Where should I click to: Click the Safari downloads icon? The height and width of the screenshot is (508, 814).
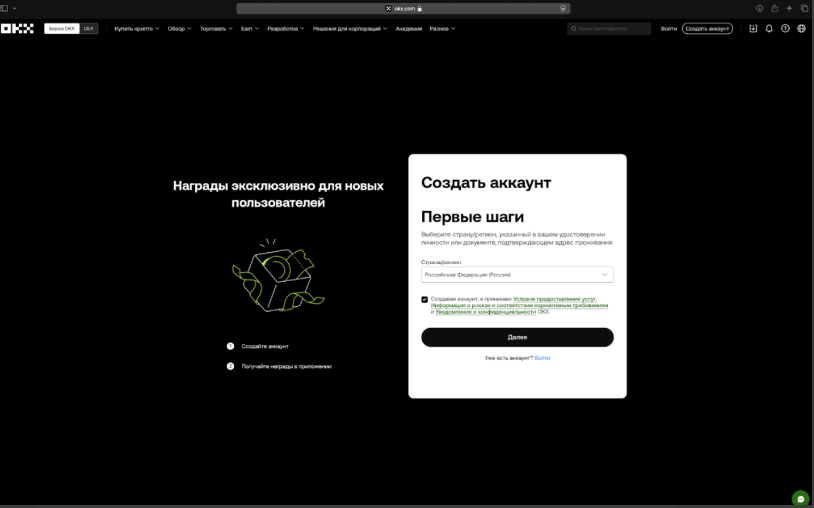pos(759,8)
